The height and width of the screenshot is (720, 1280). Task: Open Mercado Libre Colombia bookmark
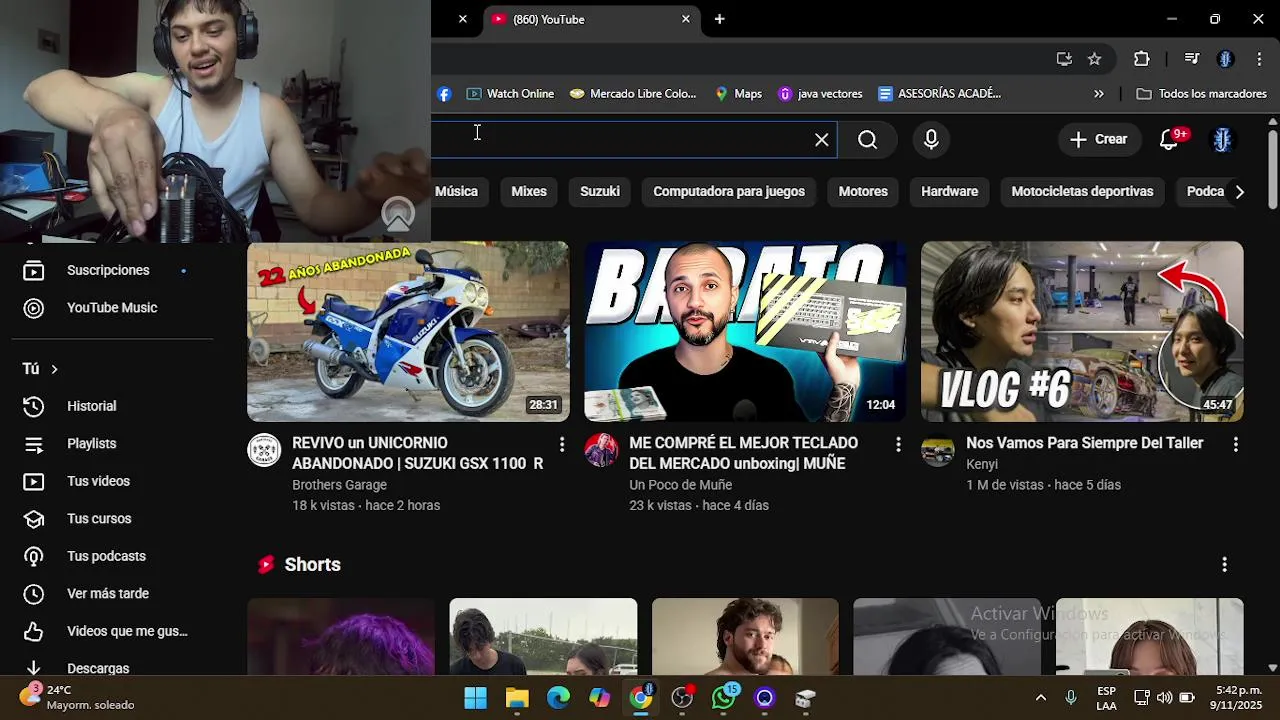point(633,94)
